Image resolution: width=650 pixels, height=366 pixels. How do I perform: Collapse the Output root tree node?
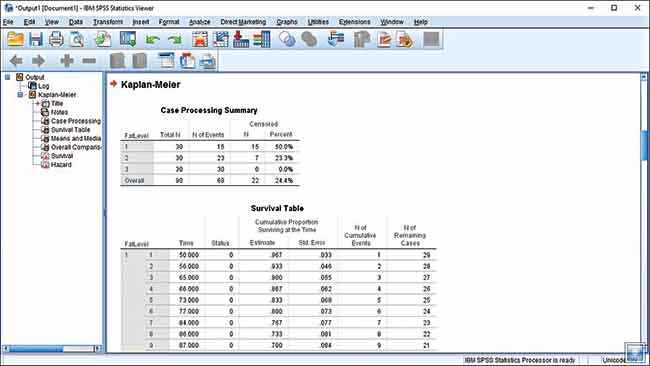coord(7,77)
